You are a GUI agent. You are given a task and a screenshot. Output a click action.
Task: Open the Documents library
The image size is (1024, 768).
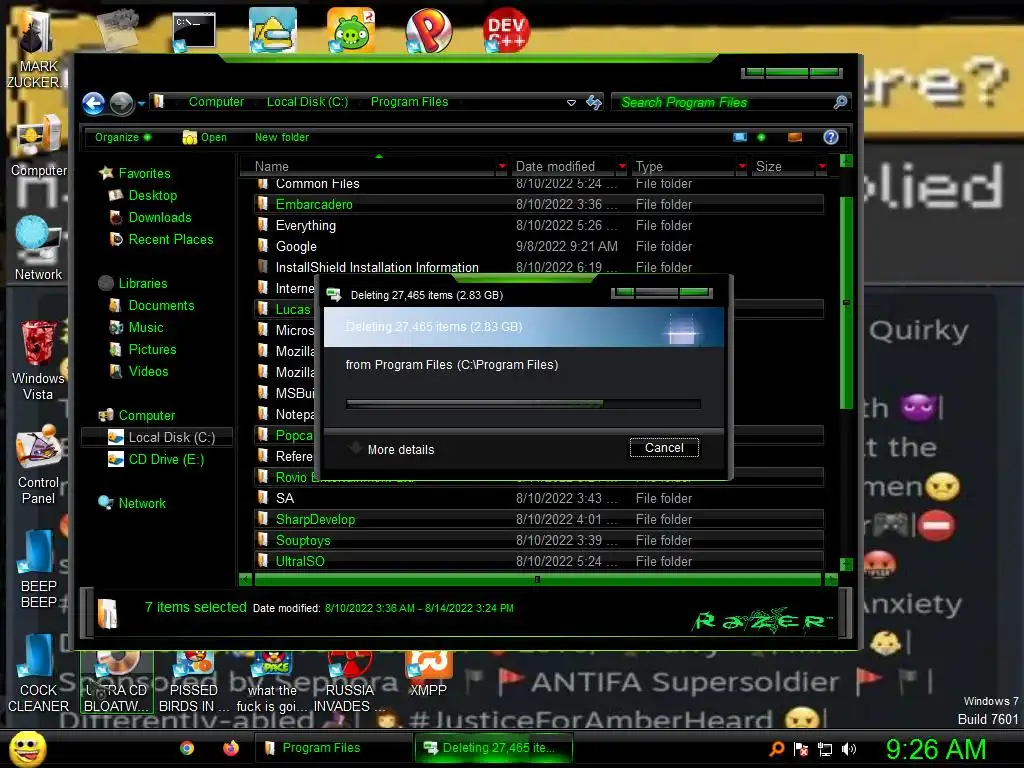point(161,306)
